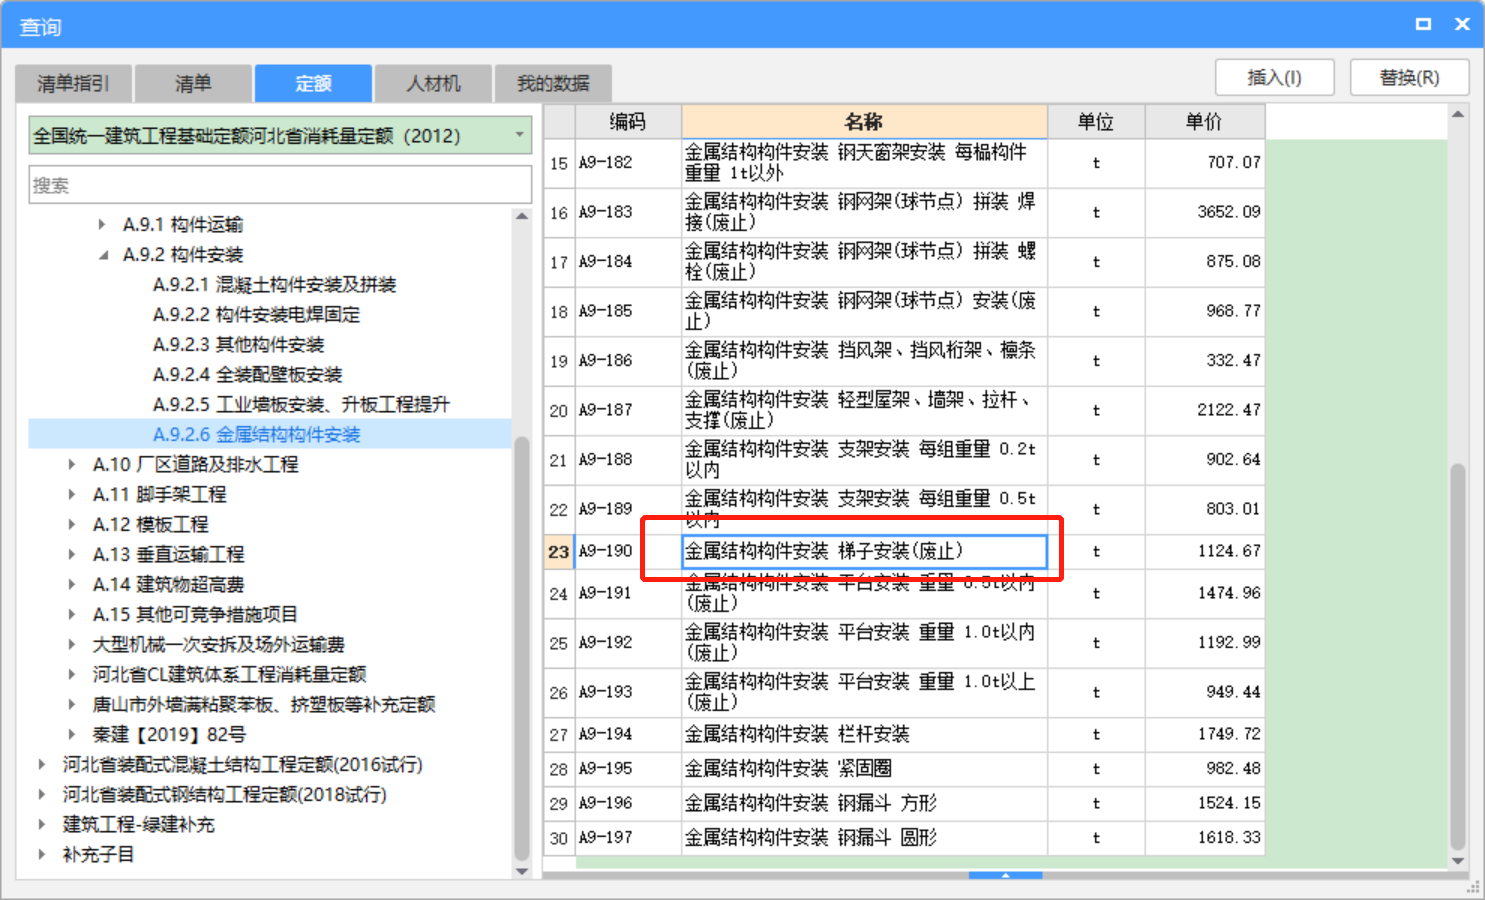
Task: Select row A9-192 平台安装 1.0t以内
Action: point(905,643)
